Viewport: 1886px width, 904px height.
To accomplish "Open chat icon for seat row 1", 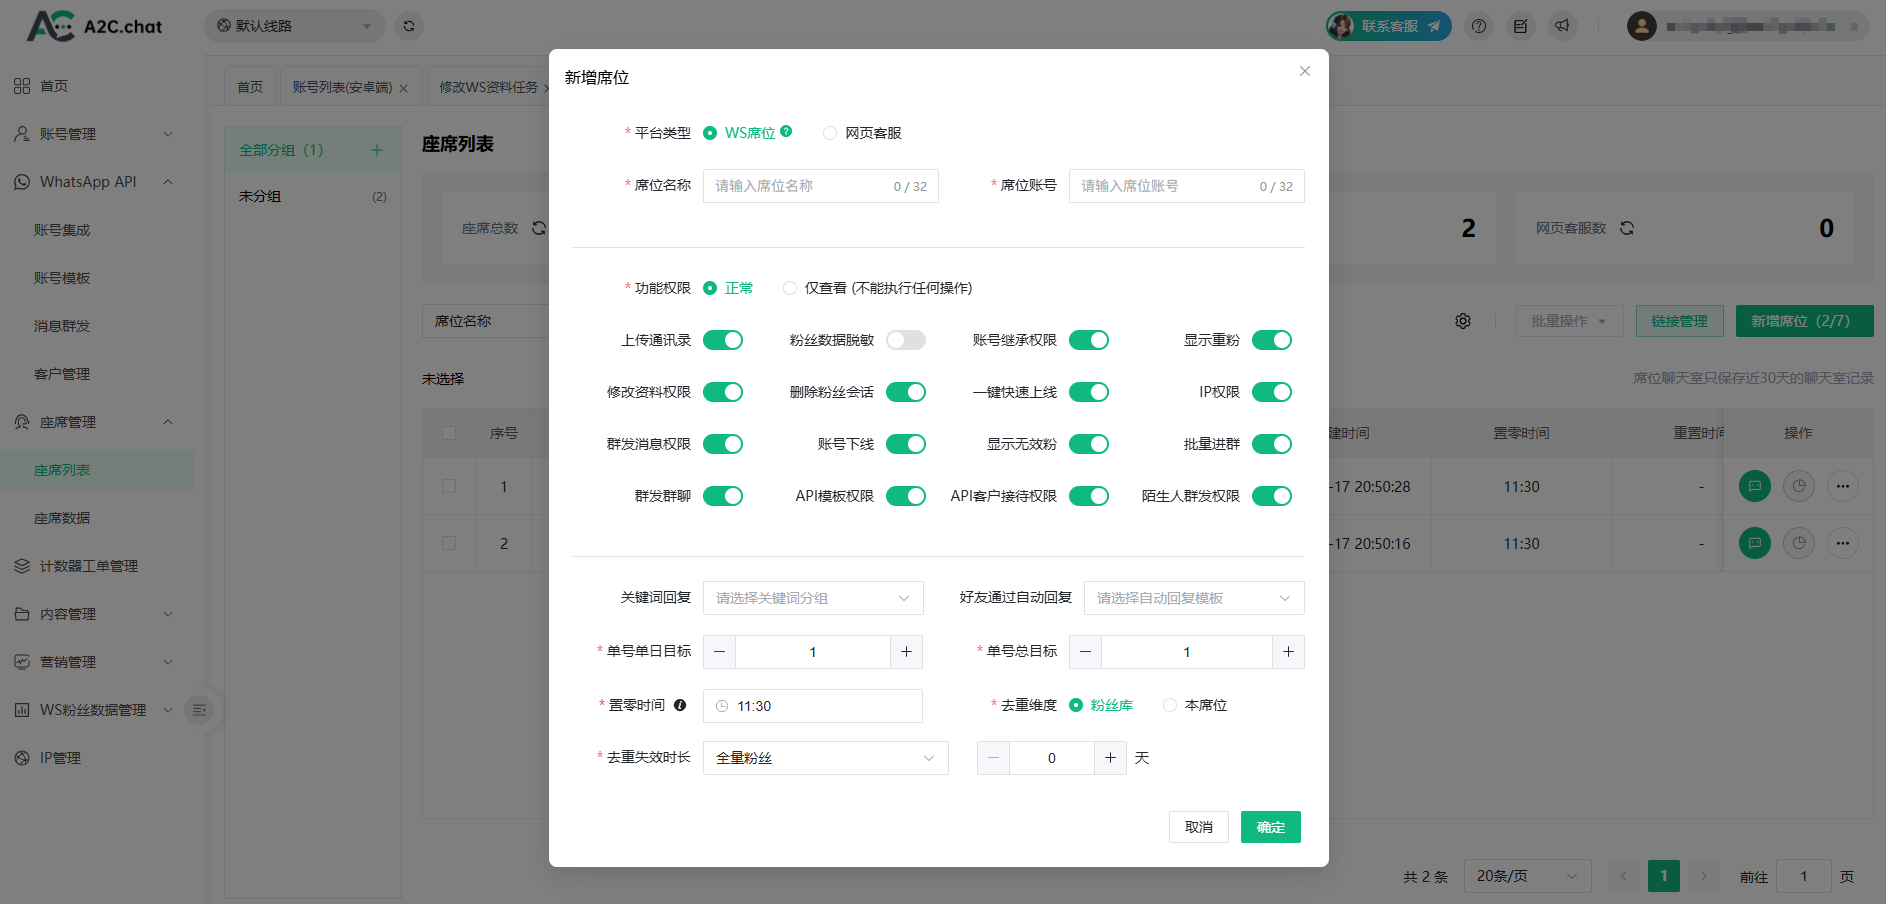I will click(x=1754, y=487).
